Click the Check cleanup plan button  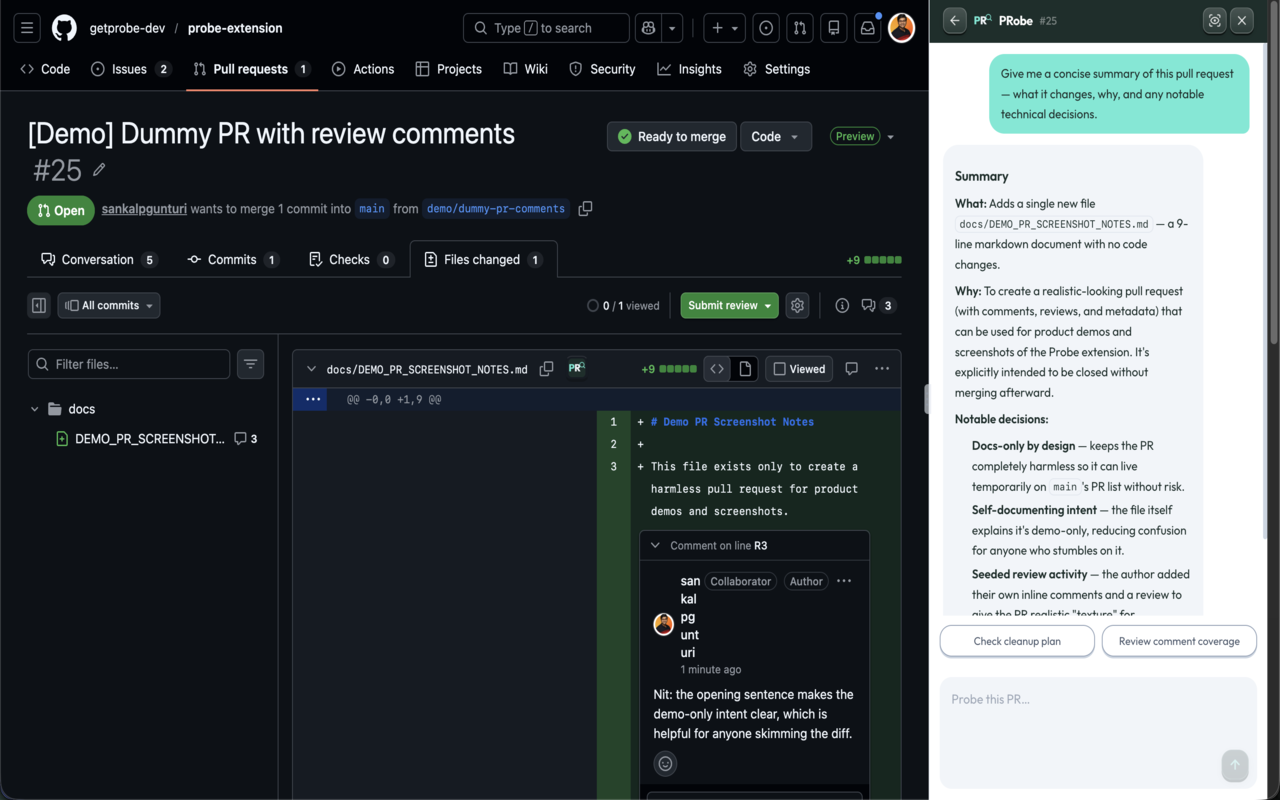coord(1016,641)
